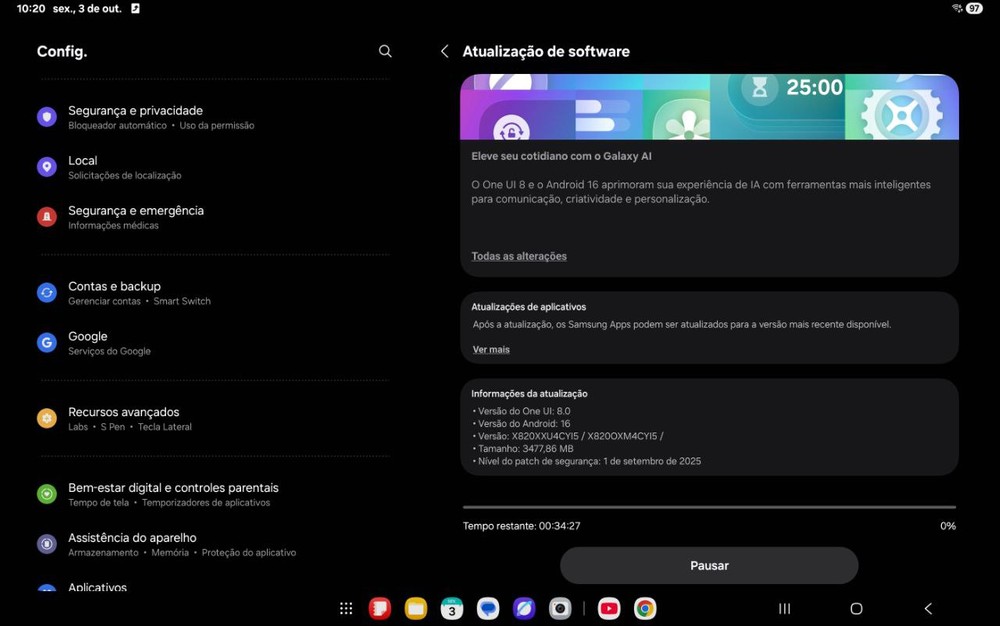Tap the notification icon beside date
This screenshot has width=1000, height=626.
(135, 8)
